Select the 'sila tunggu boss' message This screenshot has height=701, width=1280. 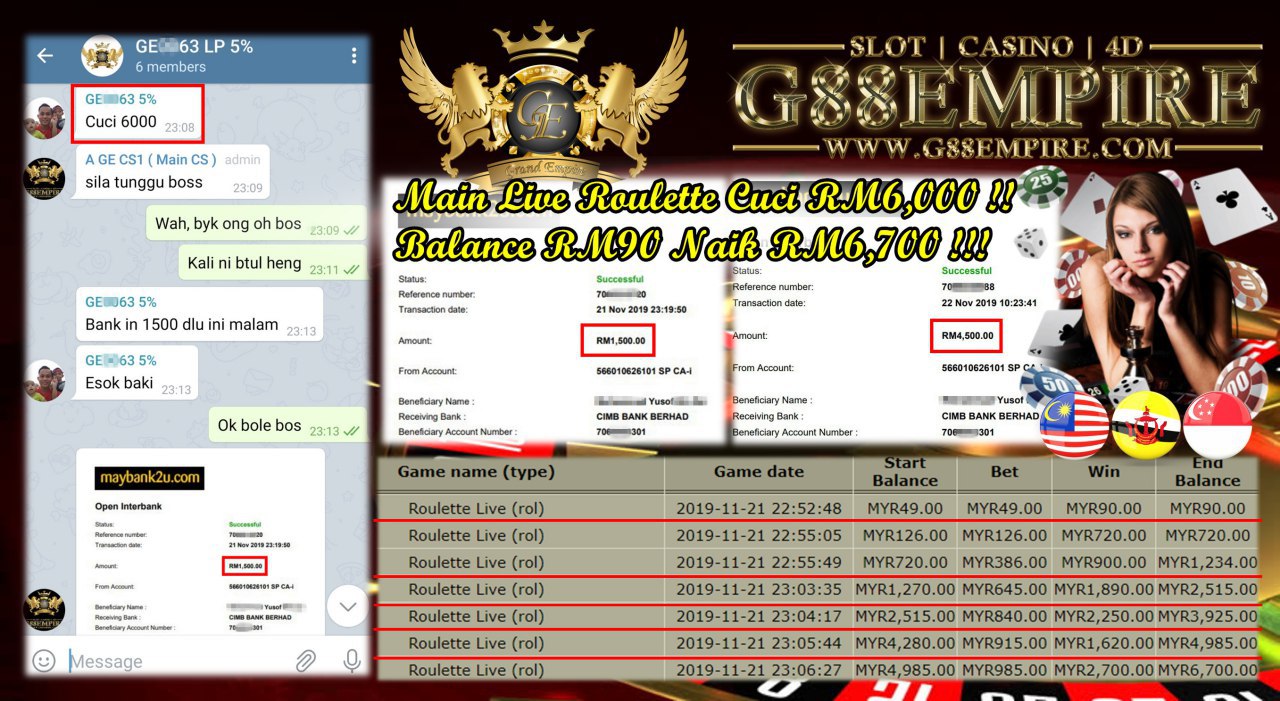pos(171,172)
